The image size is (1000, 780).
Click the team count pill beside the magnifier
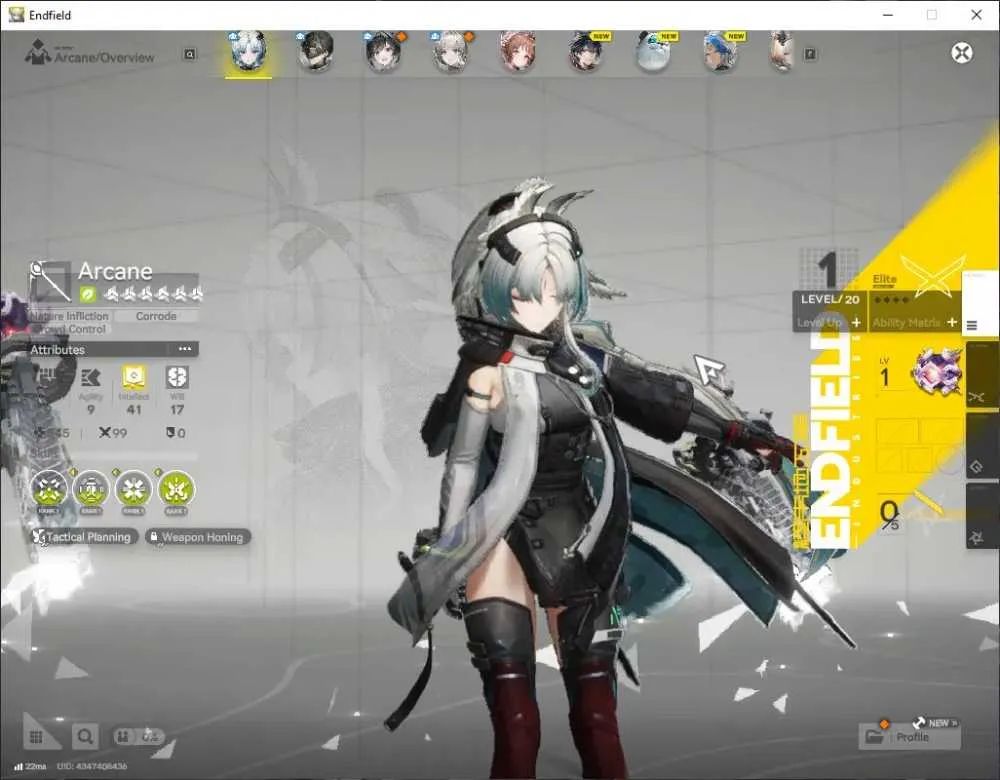(137, 737)
